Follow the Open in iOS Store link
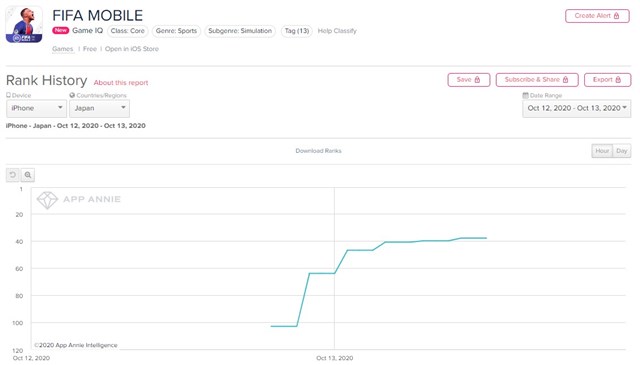The width and height of the screenshot is (640, 365). [131, 49]
